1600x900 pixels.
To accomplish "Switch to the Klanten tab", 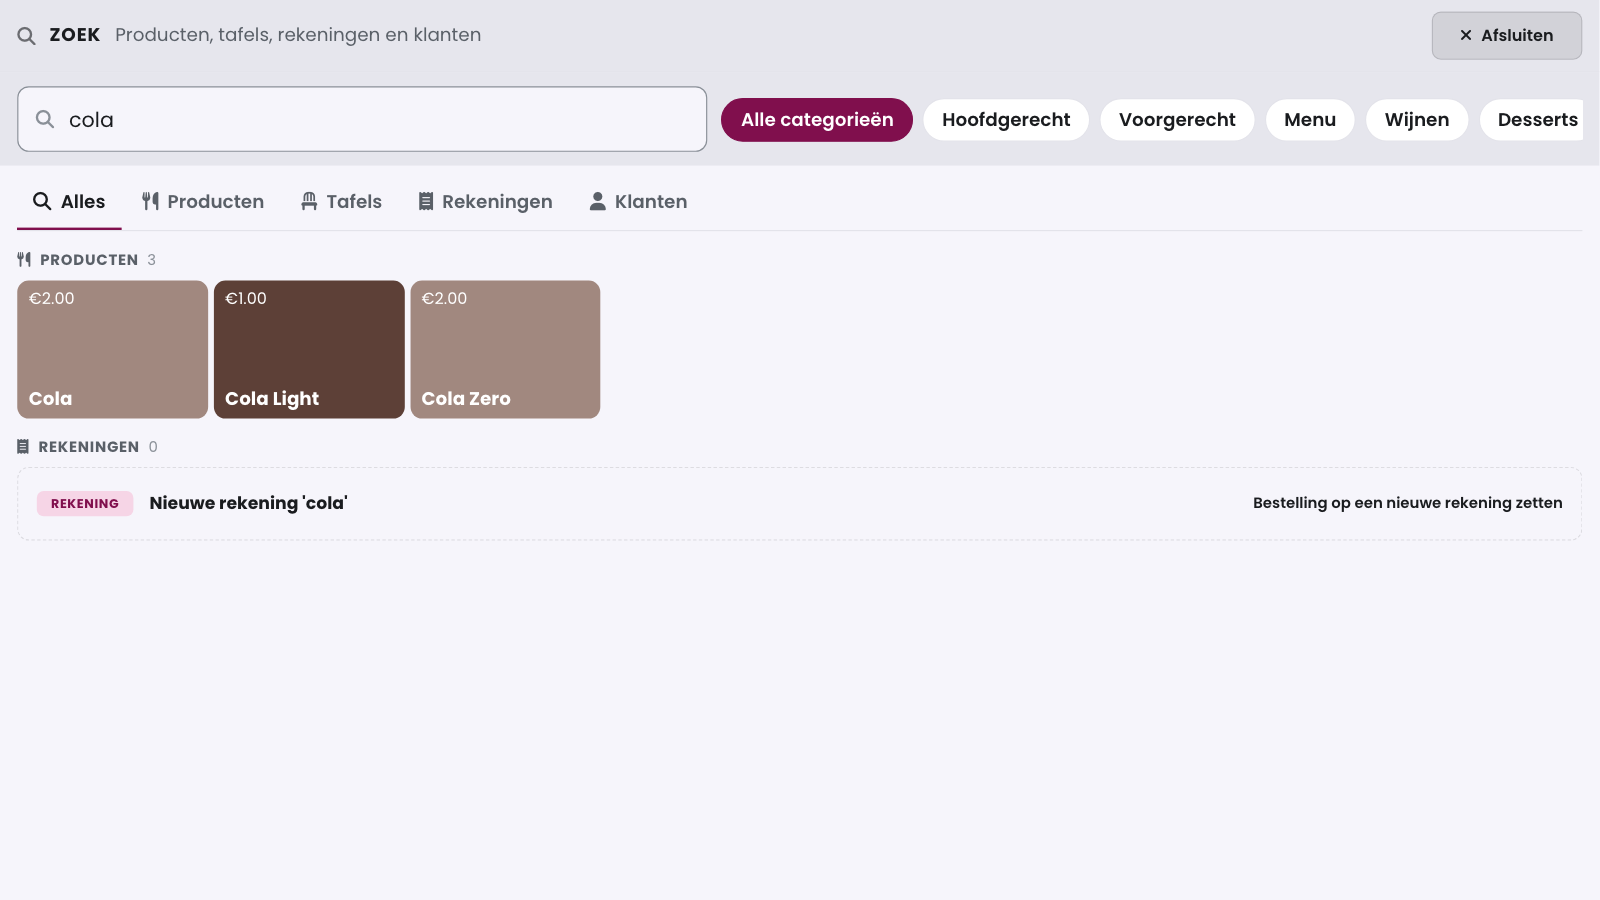I will pyautogui.click(x=638, y=202).
